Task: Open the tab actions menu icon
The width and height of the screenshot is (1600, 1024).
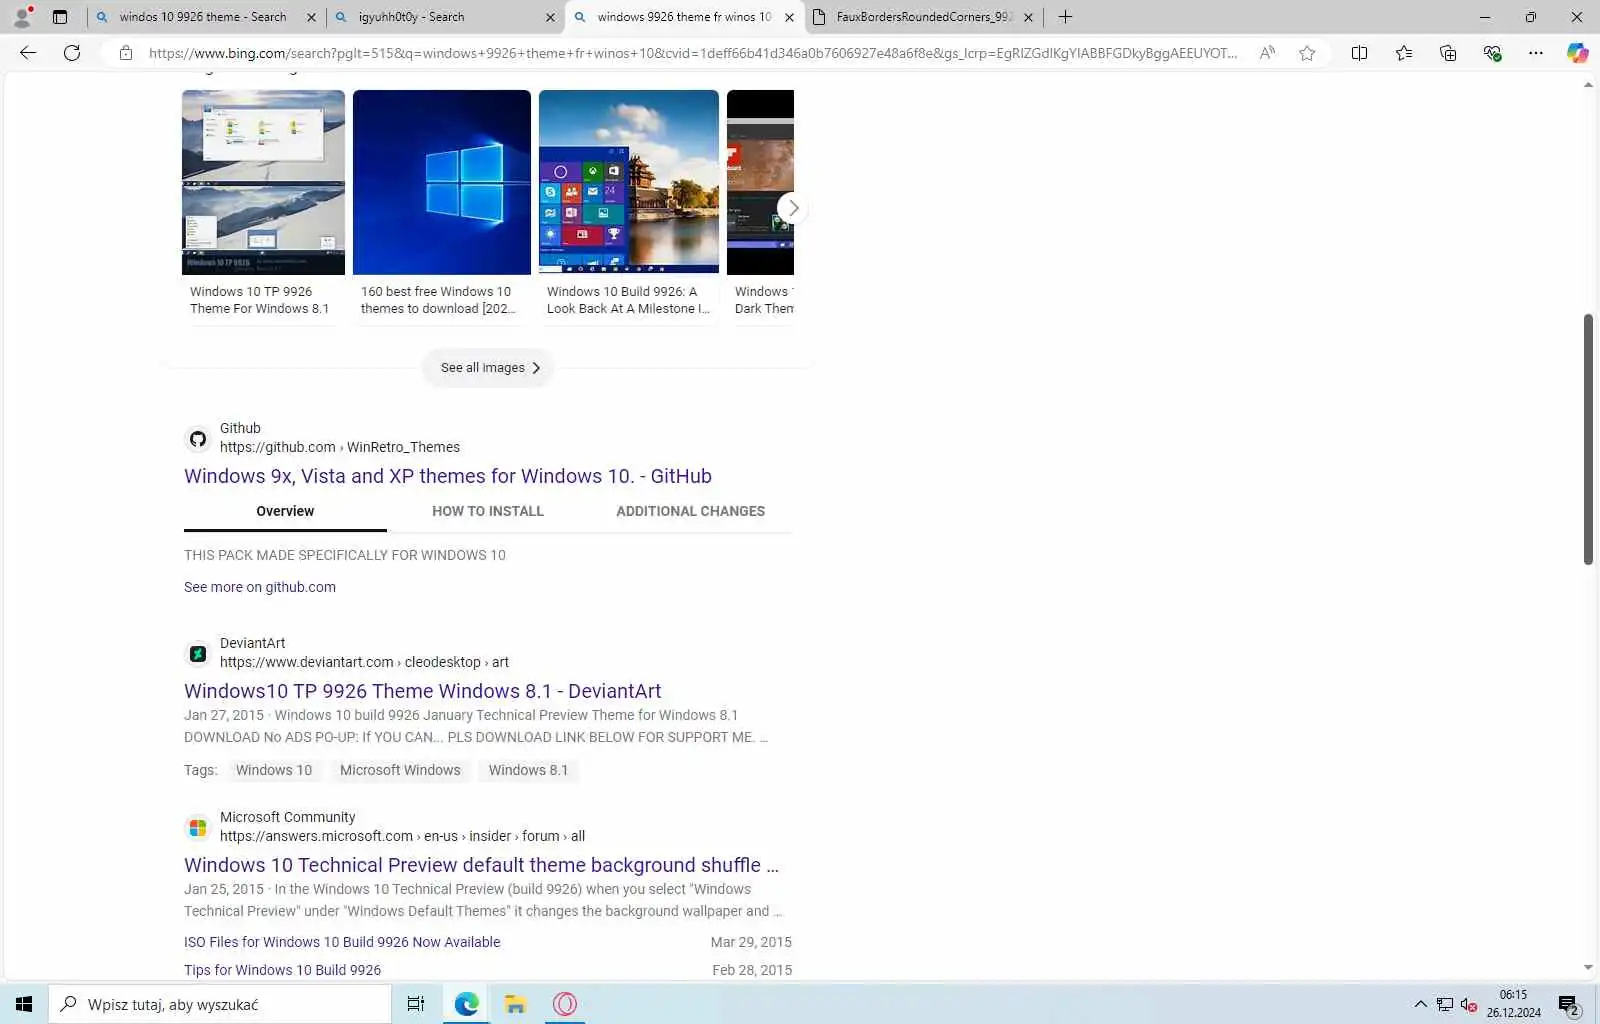Action: click(60, 17)
